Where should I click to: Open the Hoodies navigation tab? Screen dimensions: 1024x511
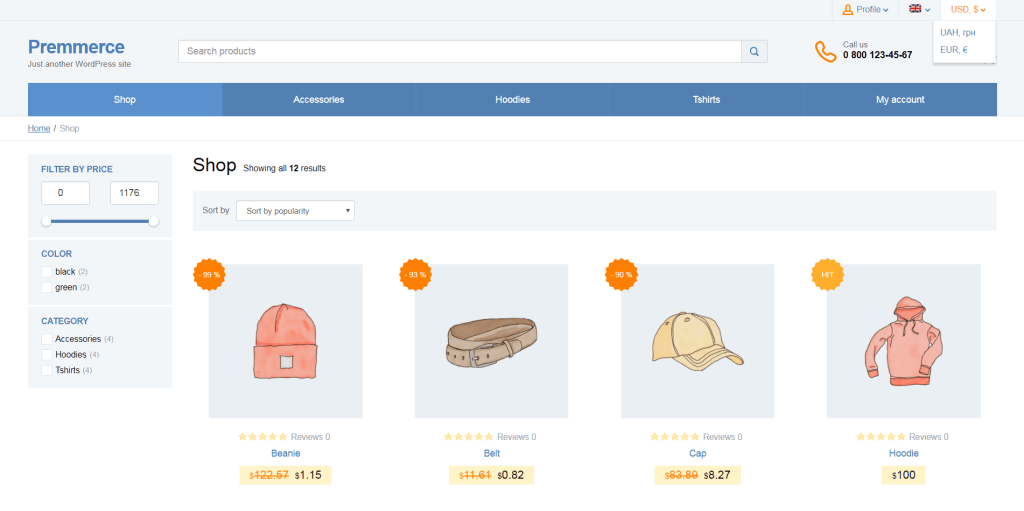point(513,100)
